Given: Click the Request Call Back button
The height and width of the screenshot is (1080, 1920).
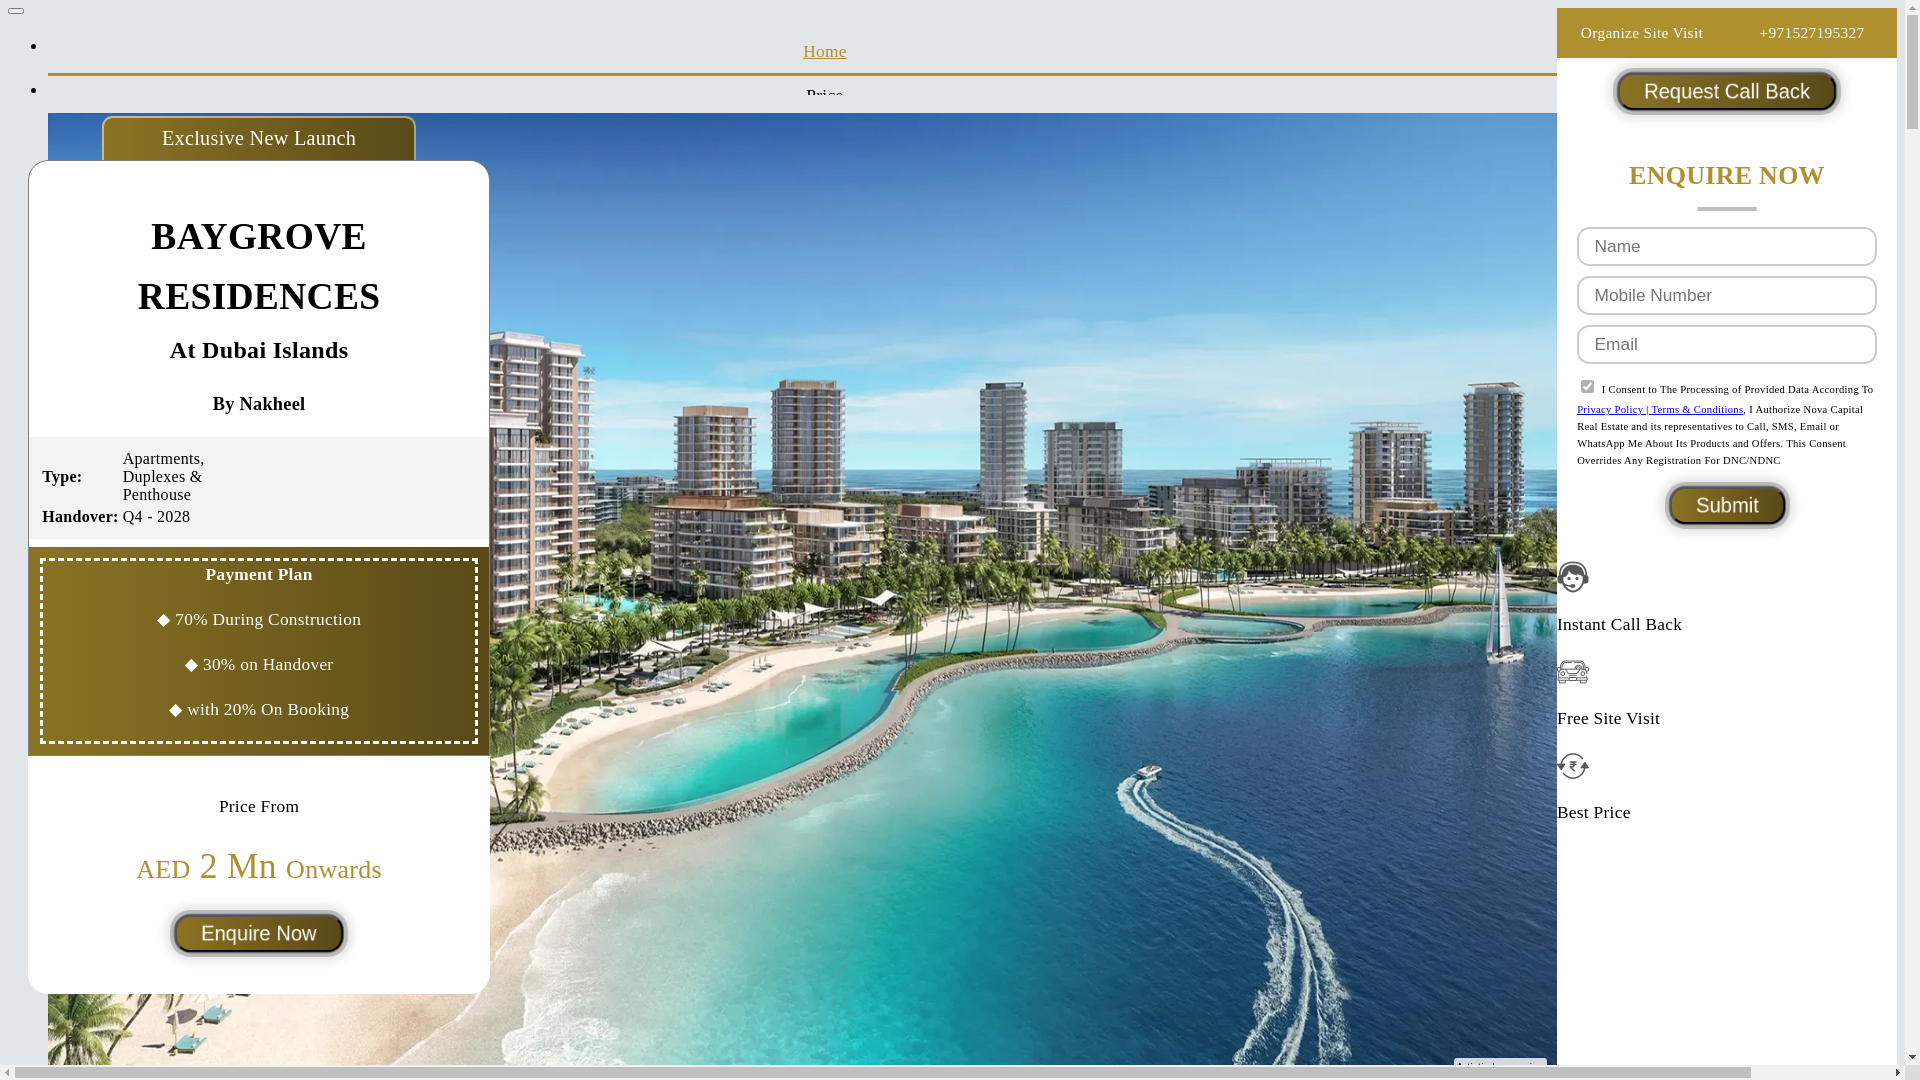Looking at the screenshot, I should pos(1726,91).
